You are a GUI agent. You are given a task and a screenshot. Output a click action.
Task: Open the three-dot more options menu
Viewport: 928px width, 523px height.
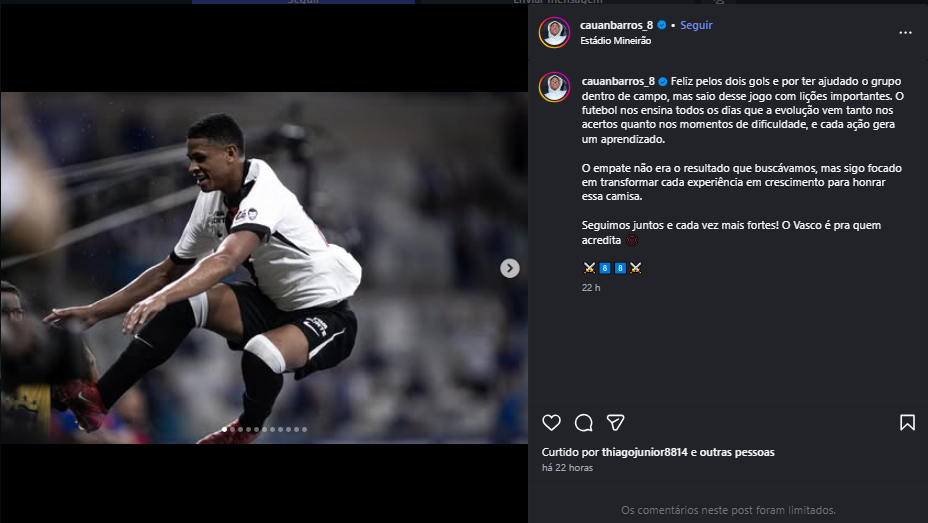point(905,32)
